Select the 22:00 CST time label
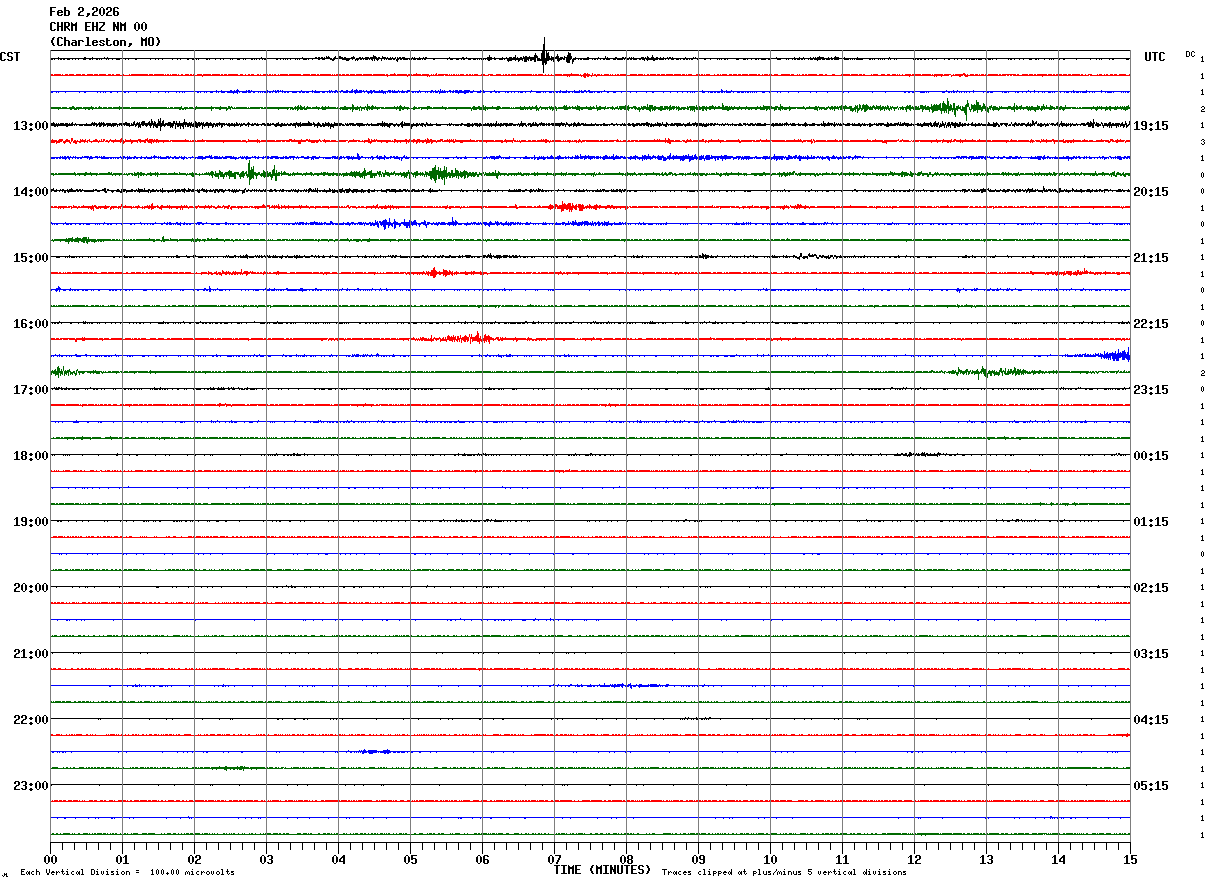This screenshot has height=886, width=1210. coord(30,720)
